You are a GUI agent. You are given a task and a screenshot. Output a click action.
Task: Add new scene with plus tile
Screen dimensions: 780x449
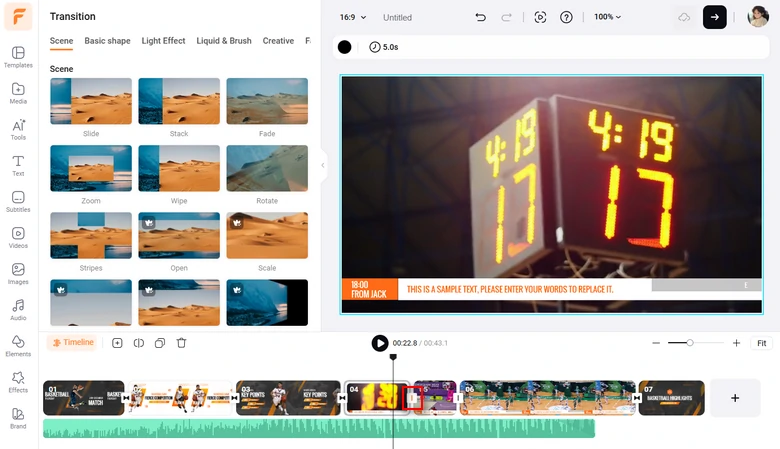pos(735,398)
